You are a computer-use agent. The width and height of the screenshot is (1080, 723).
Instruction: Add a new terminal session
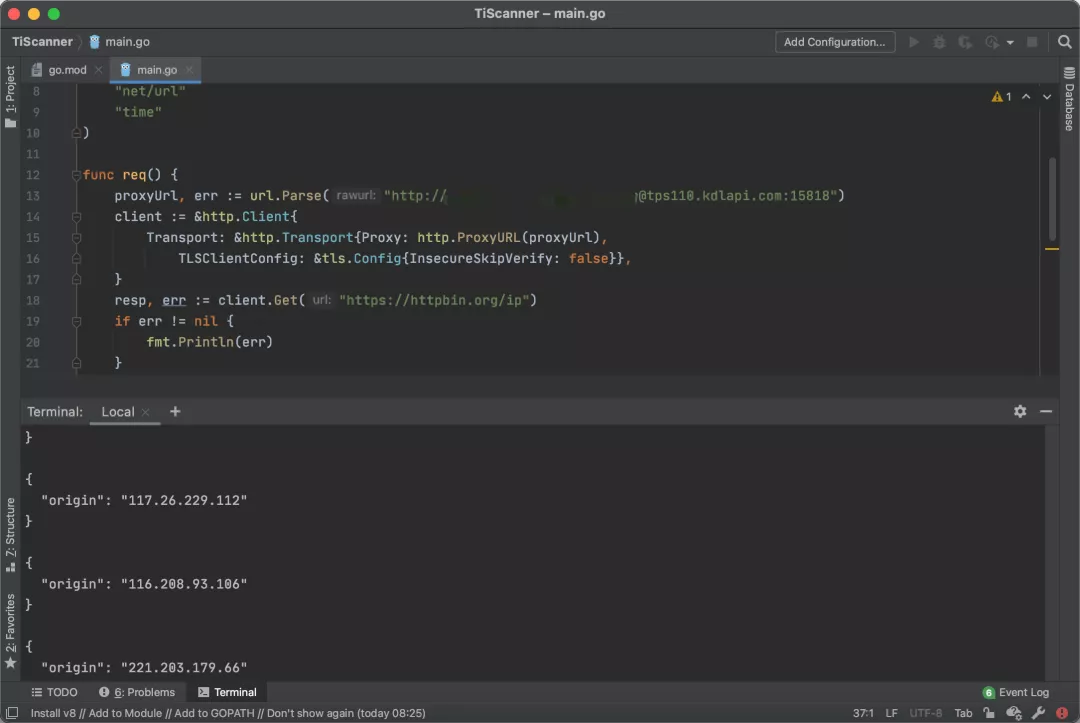(175, 411)
